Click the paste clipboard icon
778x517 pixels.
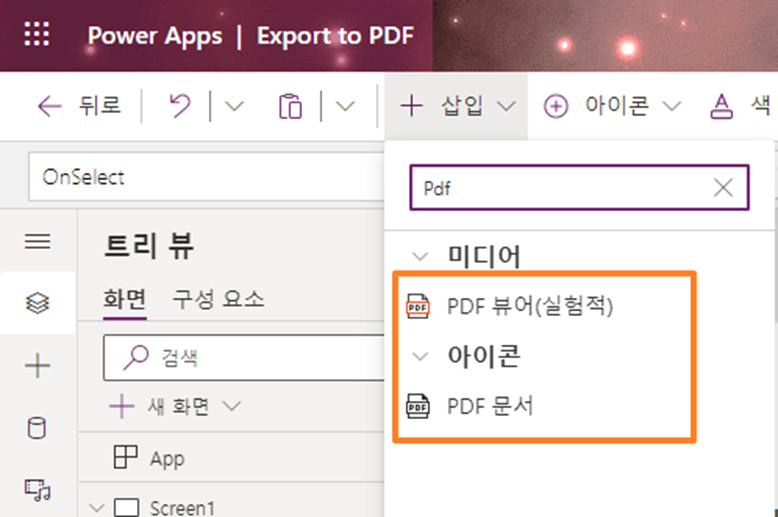point(290,106)
